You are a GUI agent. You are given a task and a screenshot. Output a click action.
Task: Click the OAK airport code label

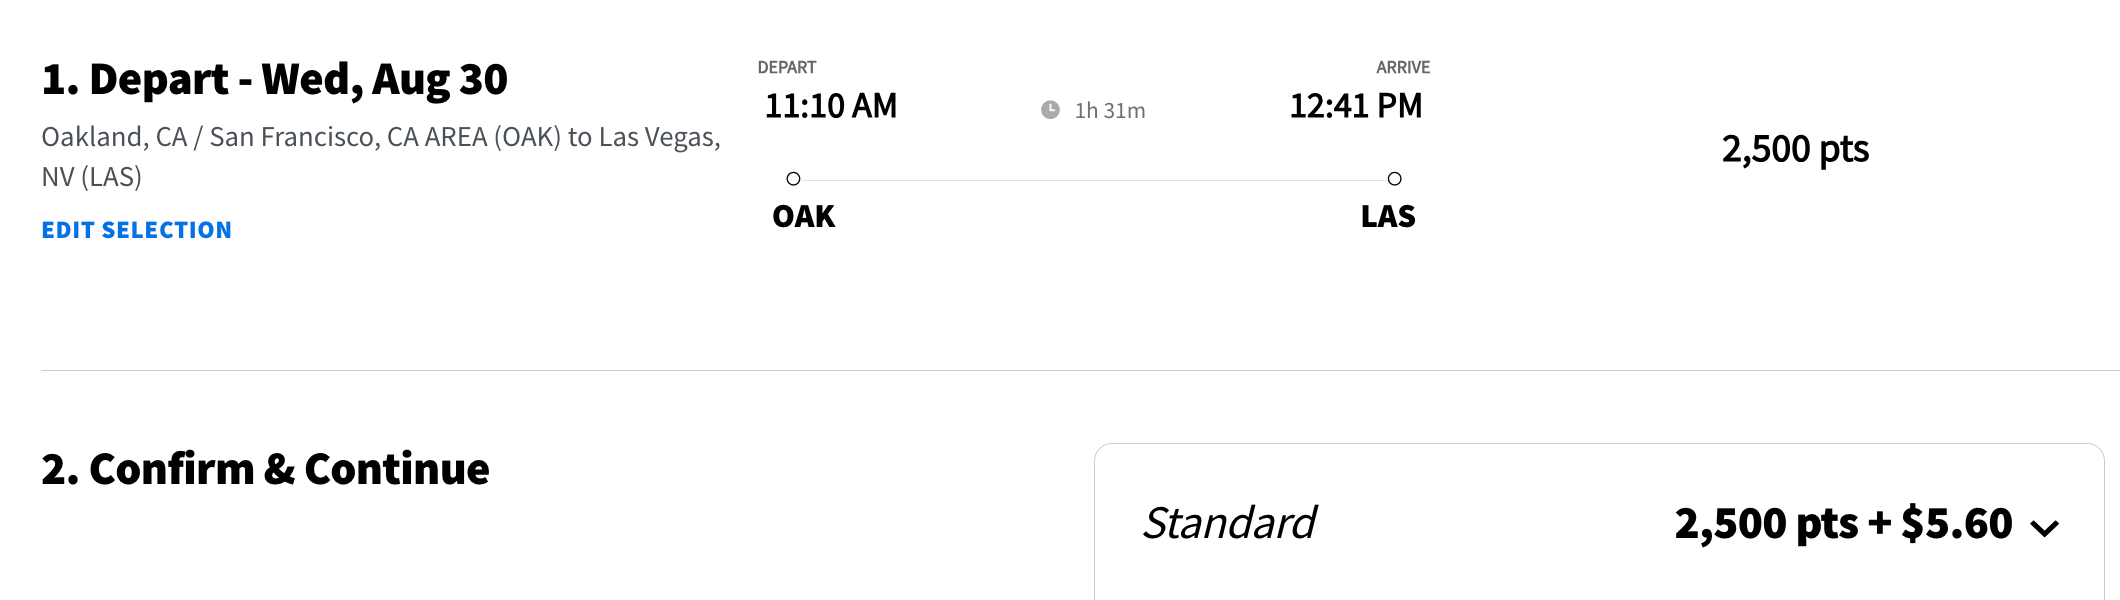[803, 217]
